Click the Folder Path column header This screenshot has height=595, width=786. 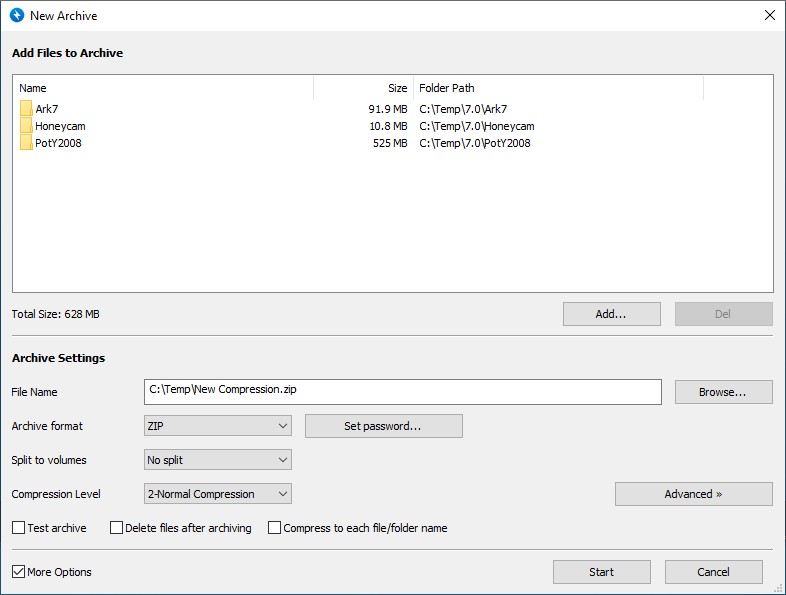coord(558,88)
